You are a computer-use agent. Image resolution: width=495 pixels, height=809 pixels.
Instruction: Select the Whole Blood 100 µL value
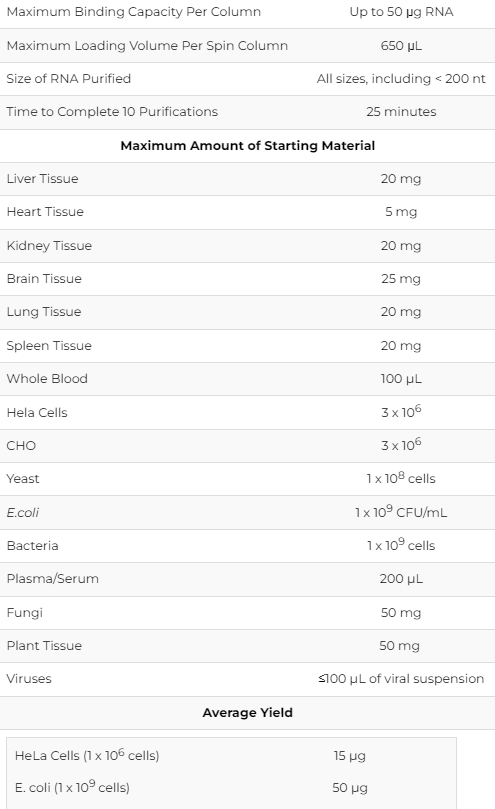[x=401, y=379]
